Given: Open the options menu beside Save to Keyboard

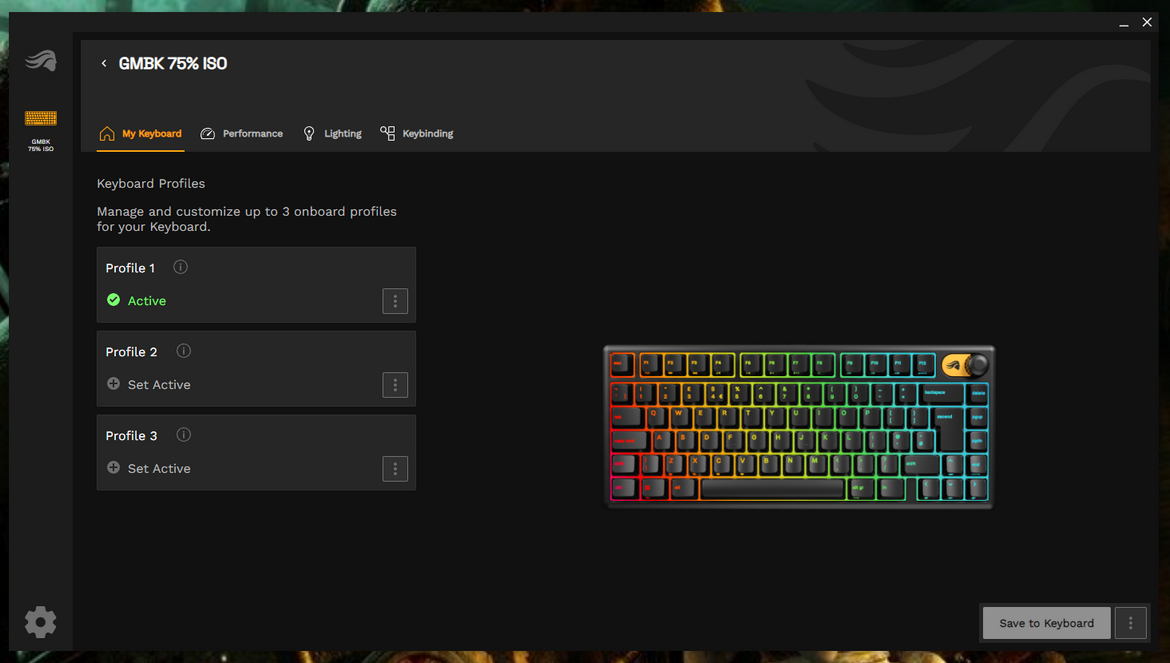Looking at the screenshot, I should (x=1130, y=623).
